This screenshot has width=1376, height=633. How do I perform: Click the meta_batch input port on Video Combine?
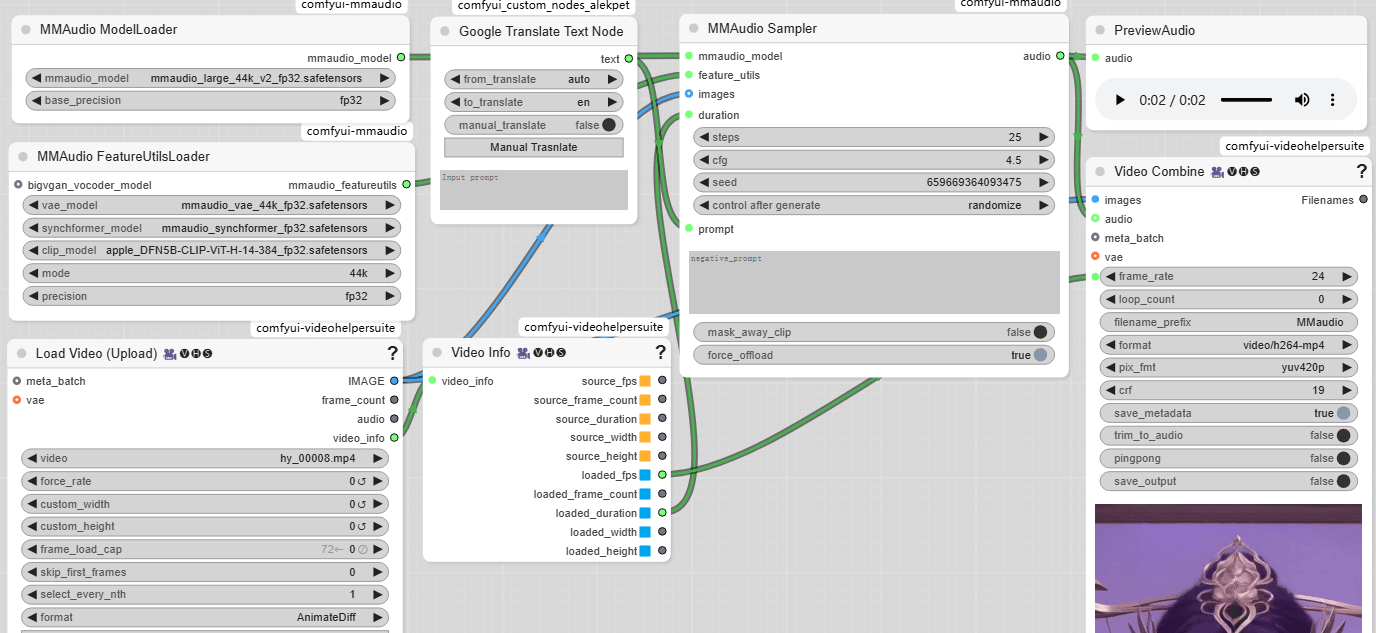pos(1096,238)
